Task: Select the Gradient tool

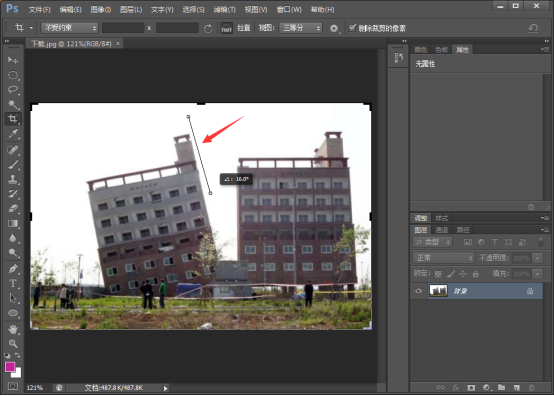Action: (13, 223)
